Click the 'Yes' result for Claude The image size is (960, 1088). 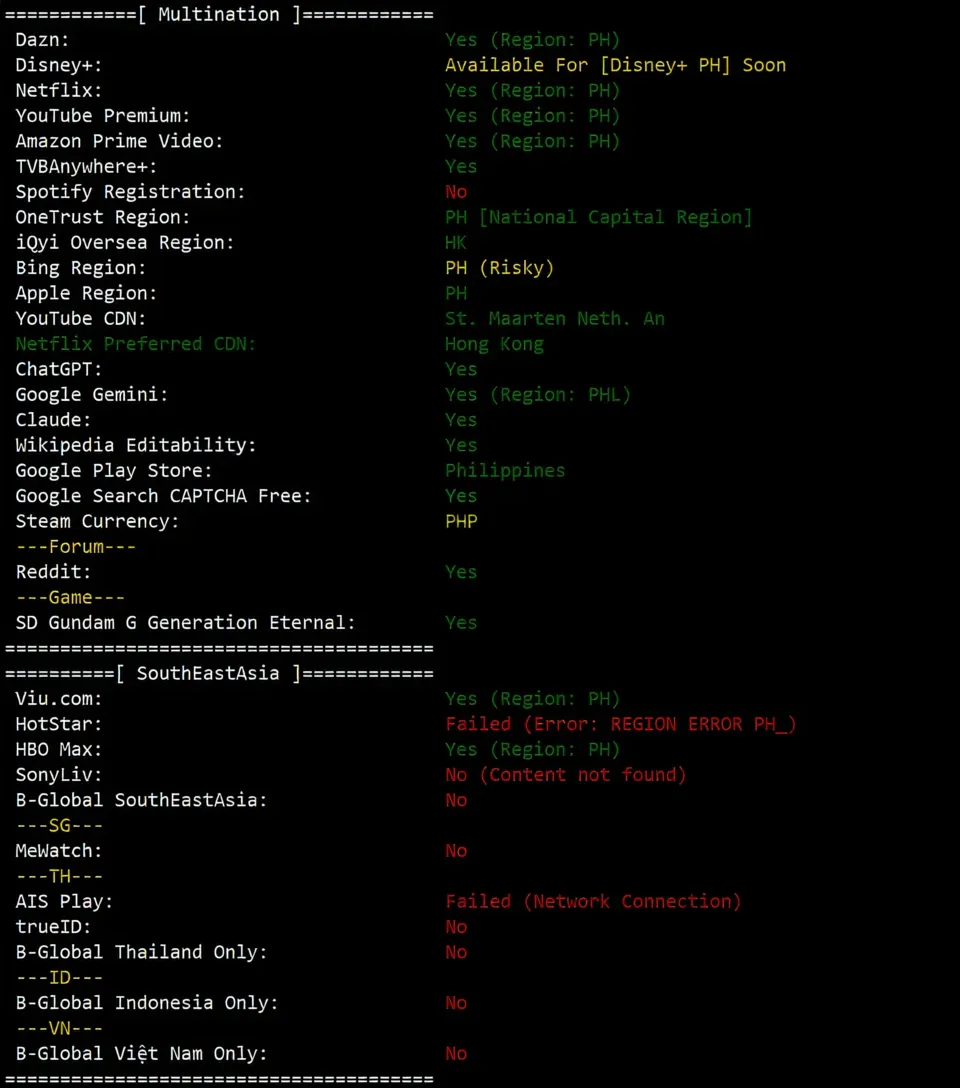[461, 420]
